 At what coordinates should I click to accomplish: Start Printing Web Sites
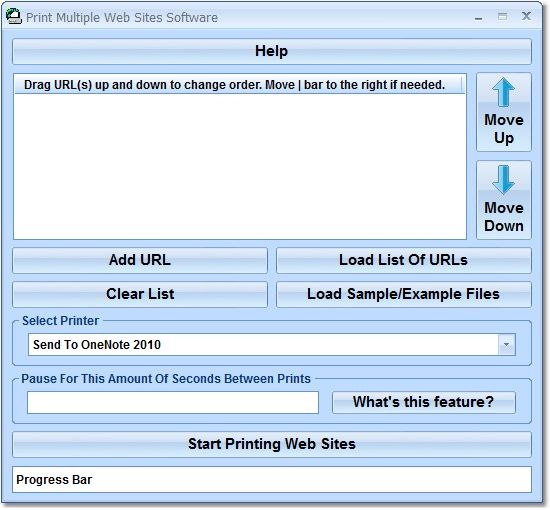click(272, 444)
